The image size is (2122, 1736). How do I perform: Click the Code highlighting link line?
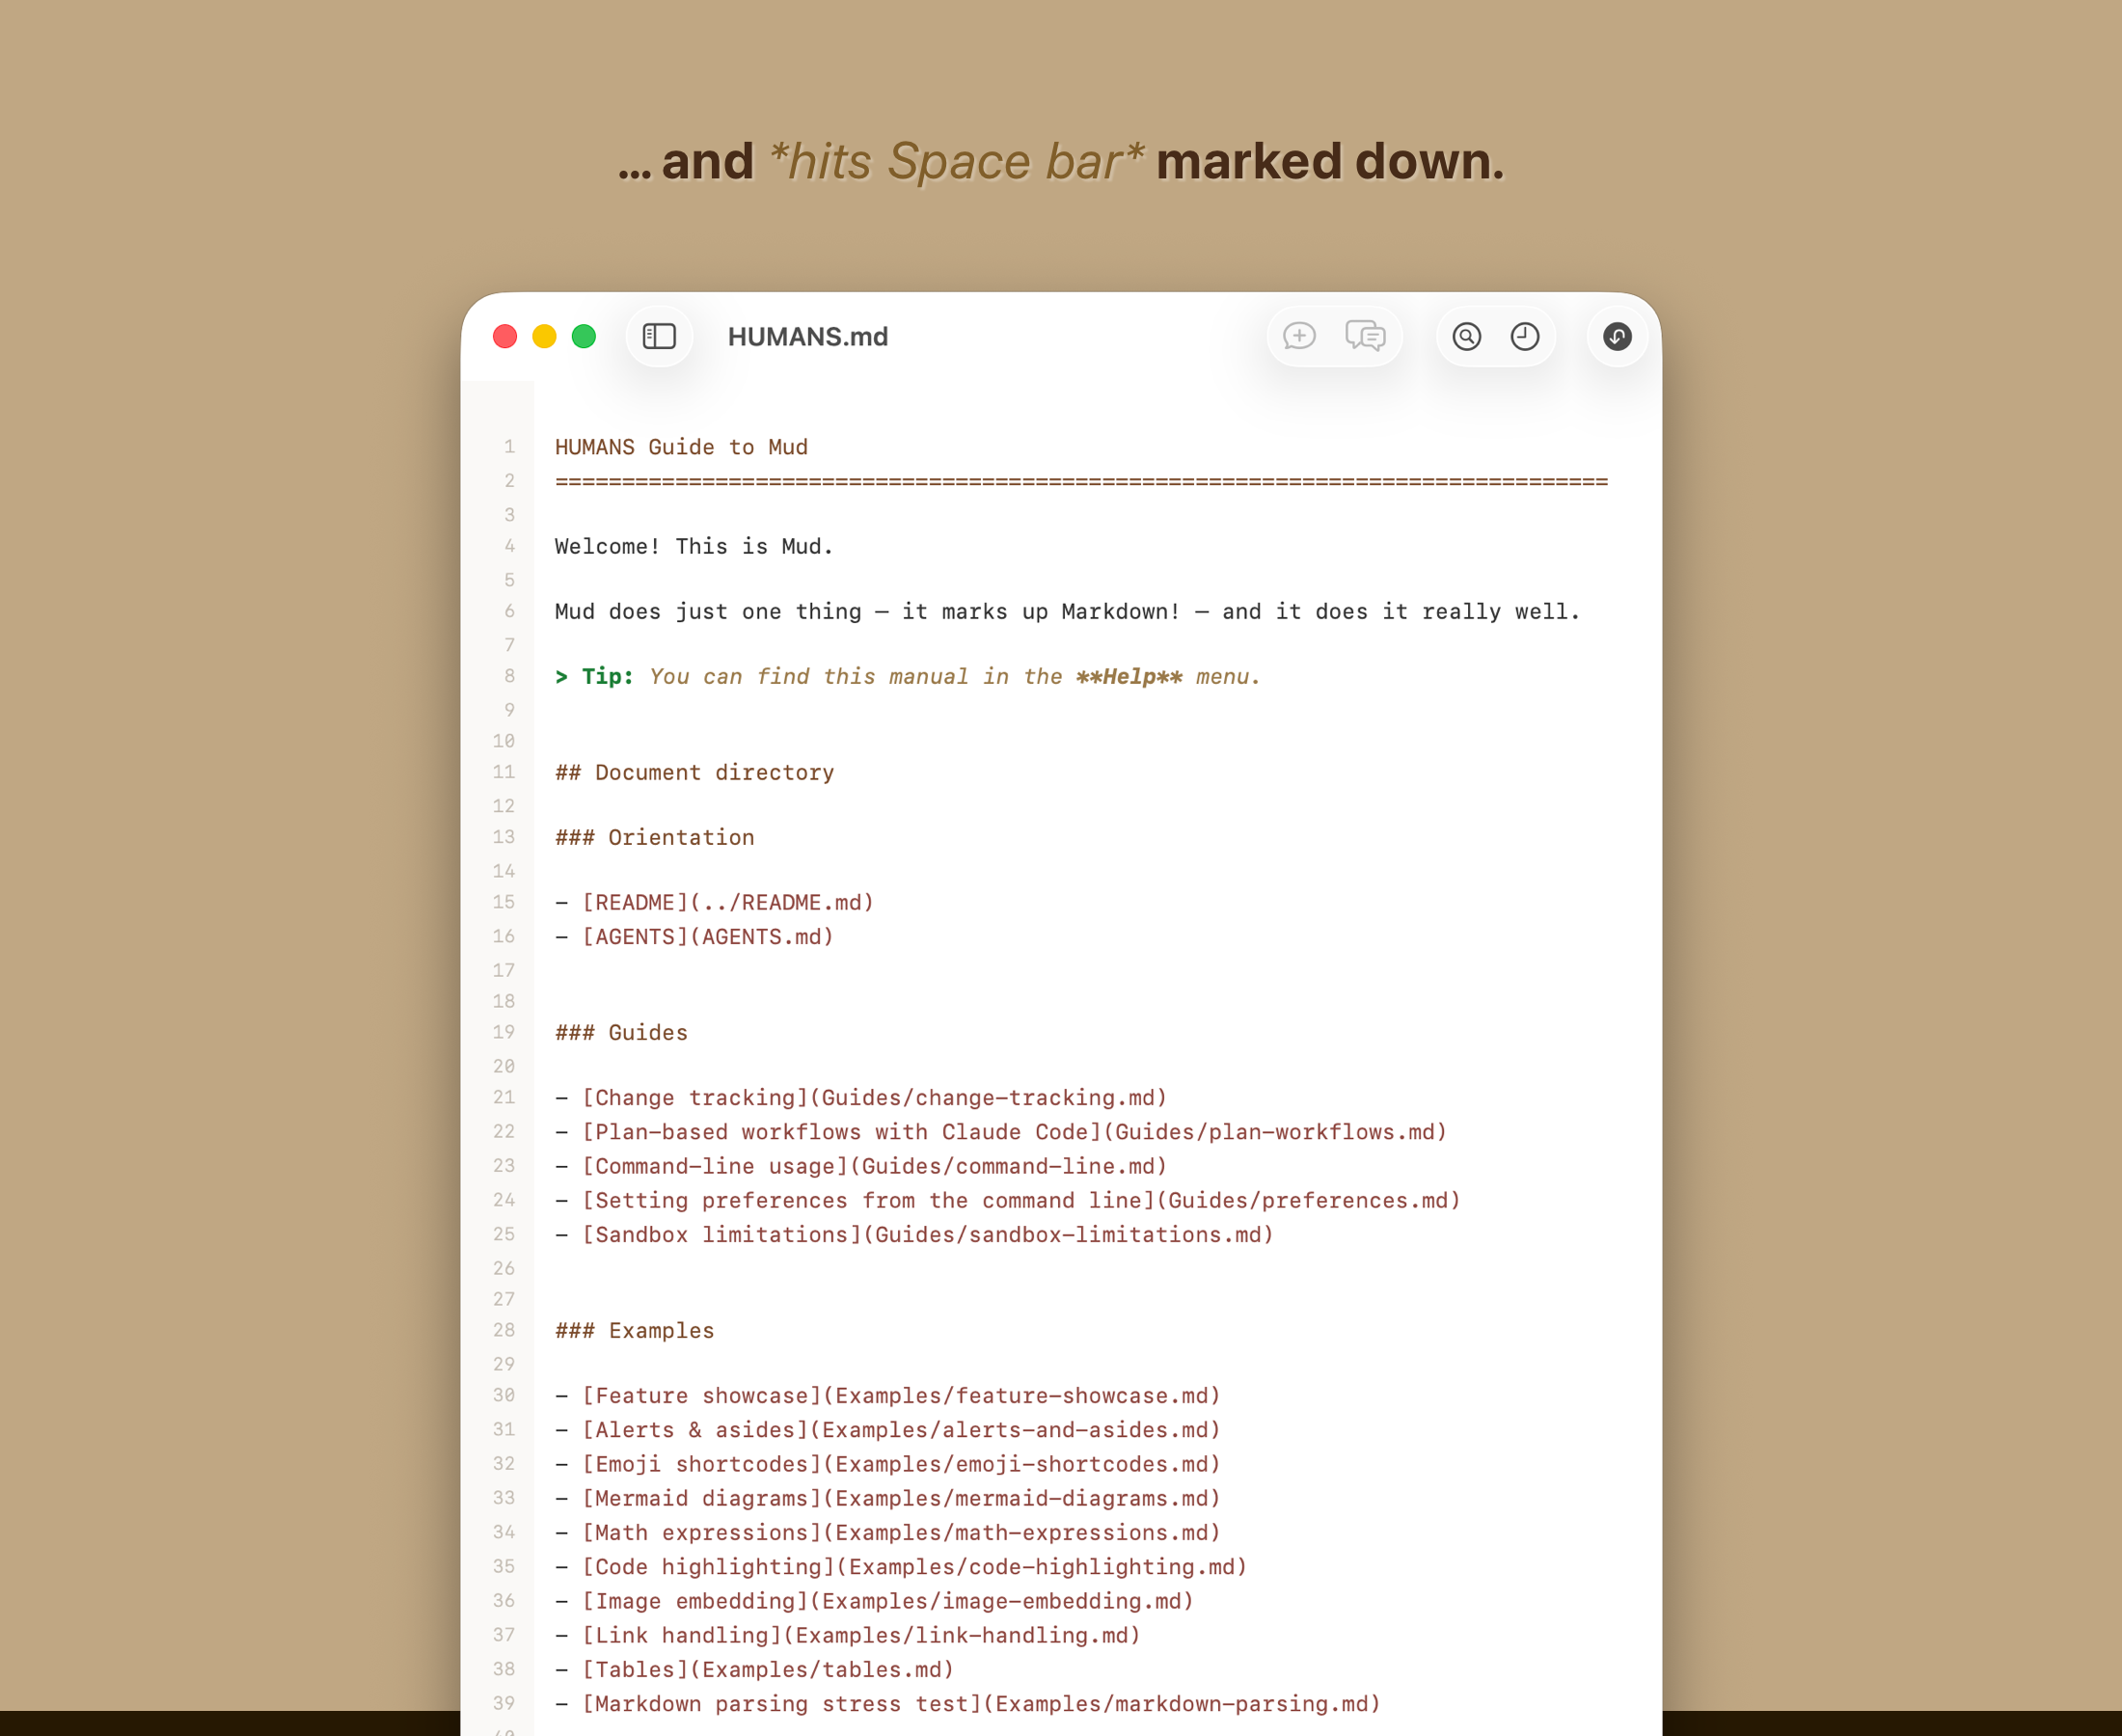(x=901, y=1566)
